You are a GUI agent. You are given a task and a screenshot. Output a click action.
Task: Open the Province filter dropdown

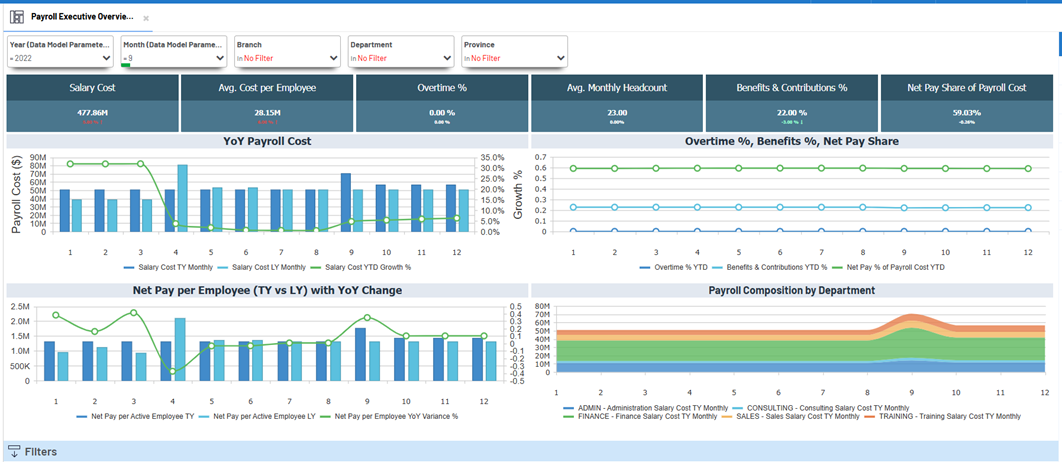point(560,58)
